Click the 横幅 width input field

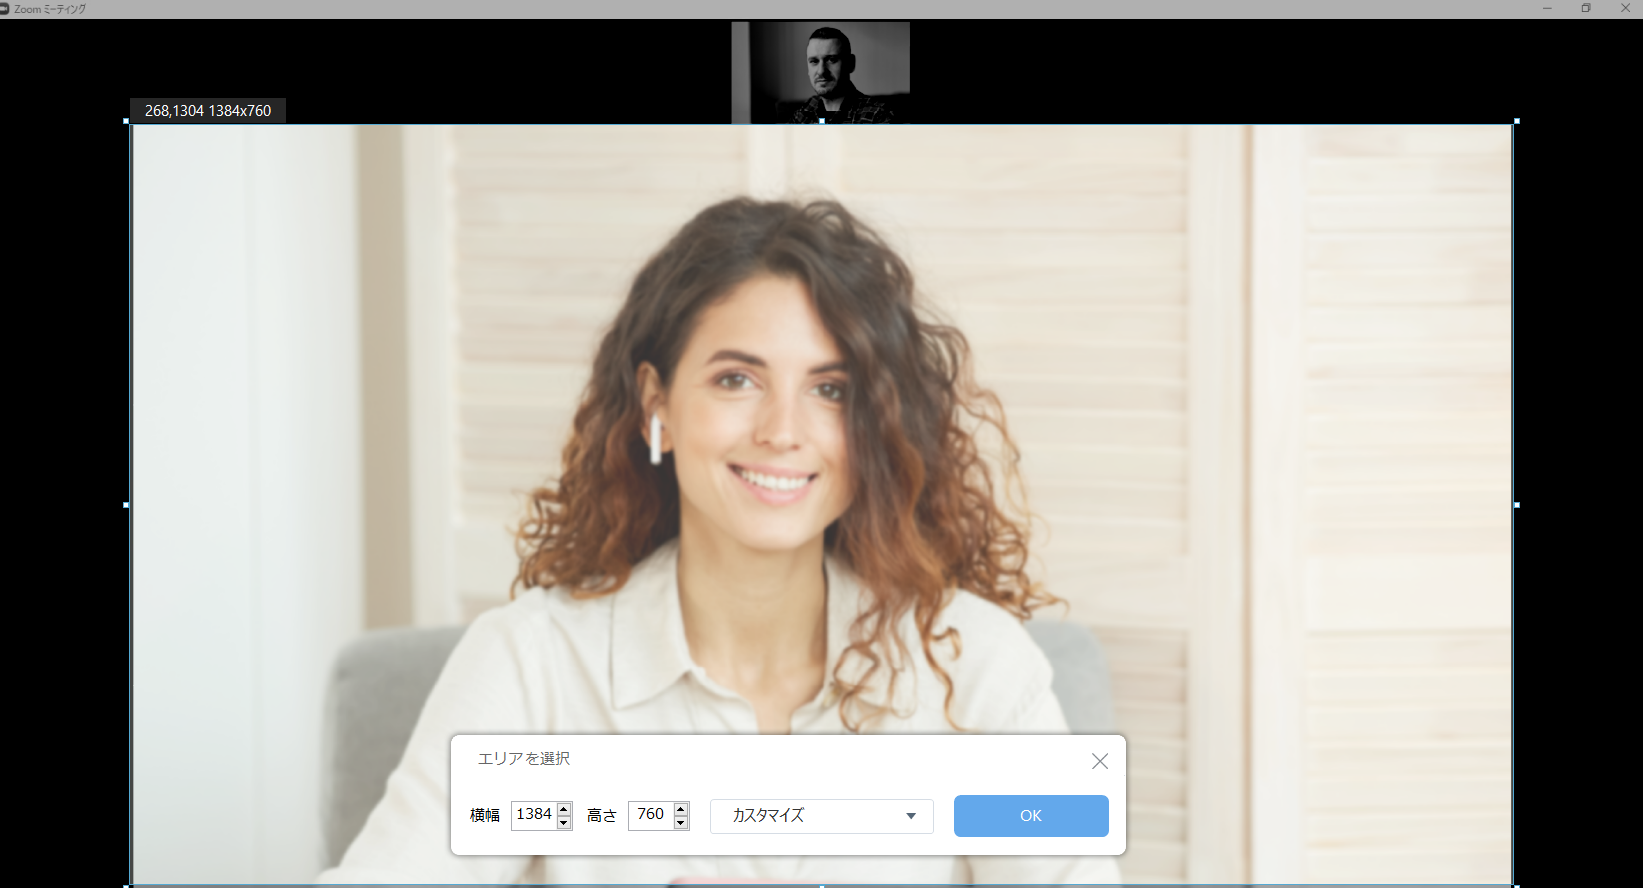click(x=533, y=815)
